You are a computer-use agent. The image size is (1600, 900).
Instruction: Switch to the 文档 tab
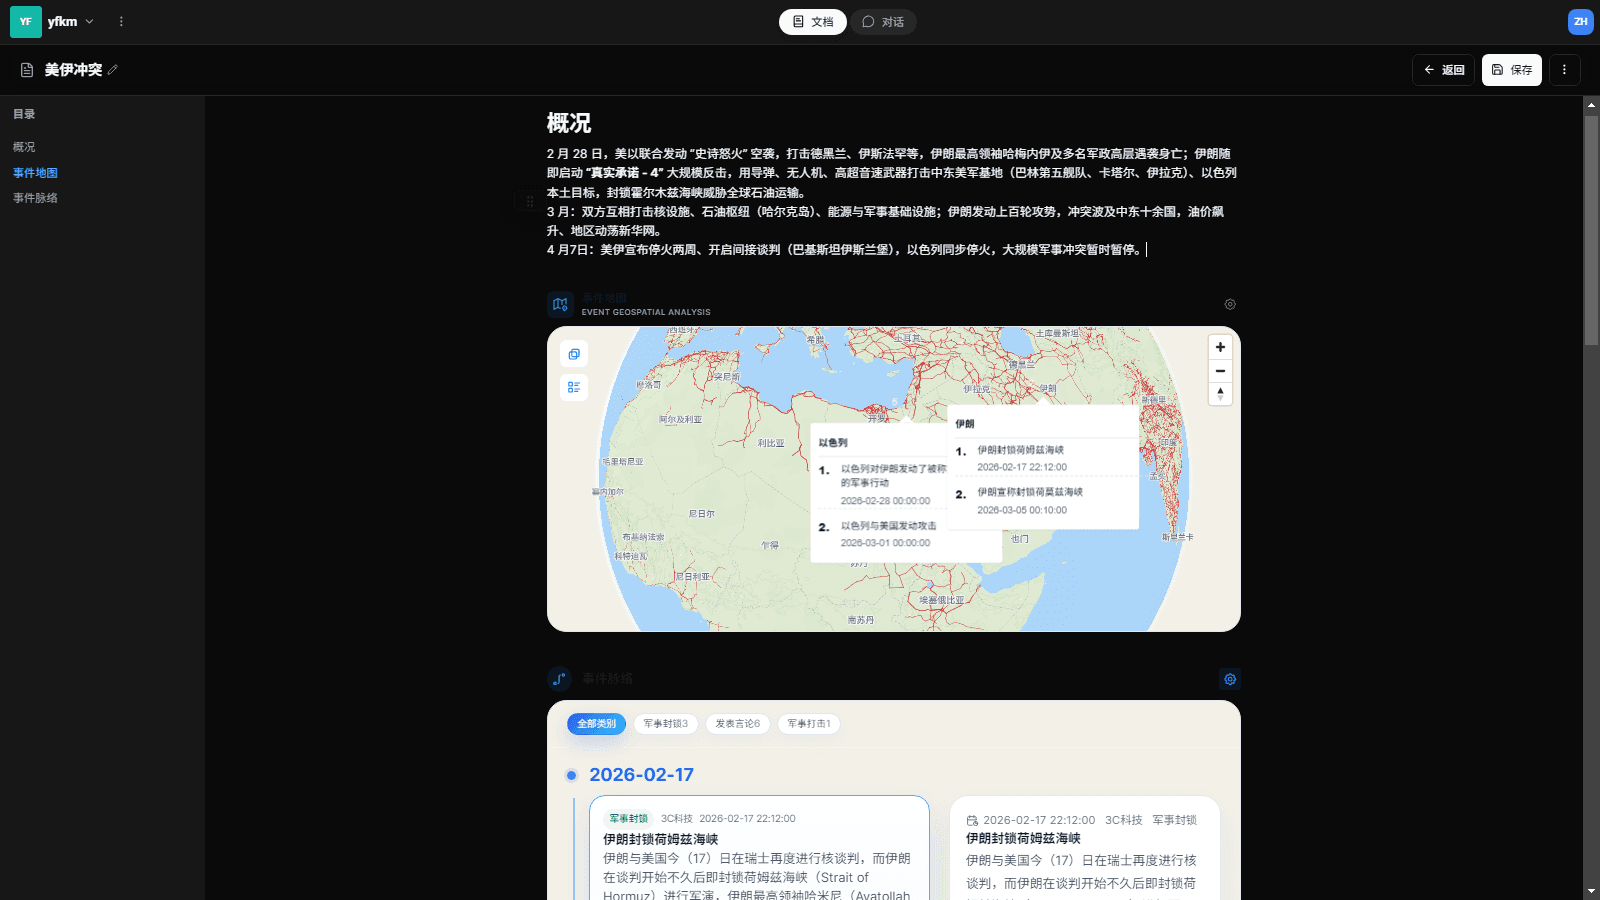813,22
